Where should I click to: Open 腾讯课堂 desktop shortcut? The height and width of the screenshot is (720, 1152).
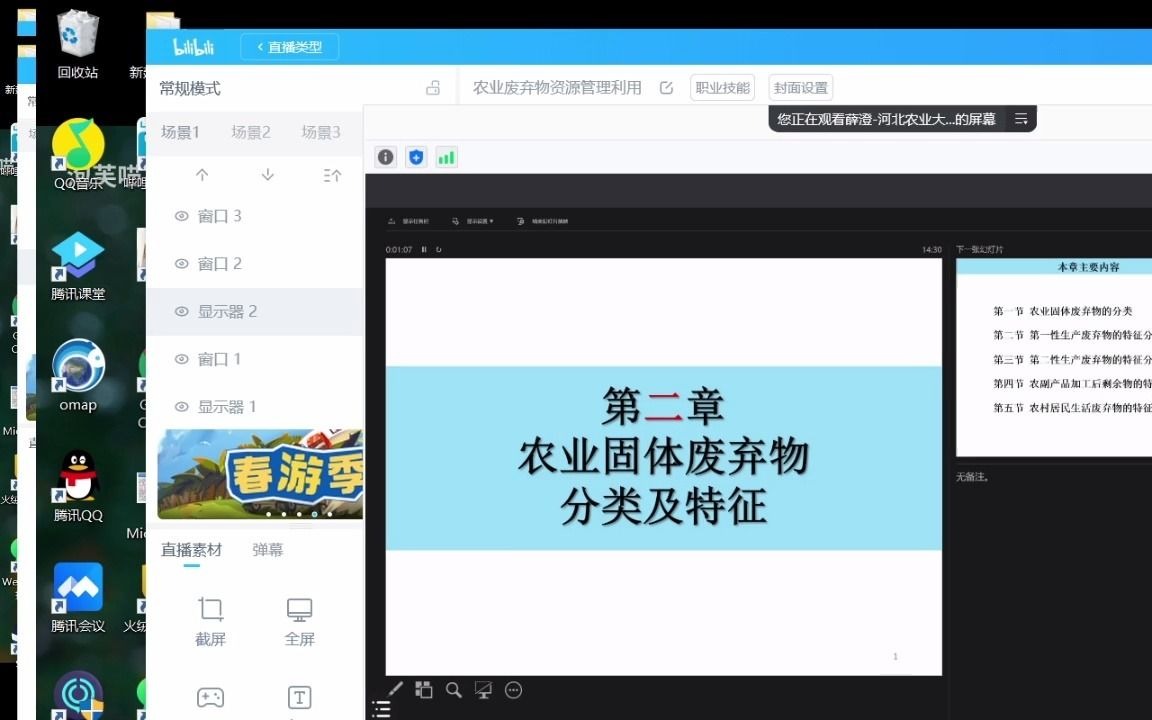78,266
